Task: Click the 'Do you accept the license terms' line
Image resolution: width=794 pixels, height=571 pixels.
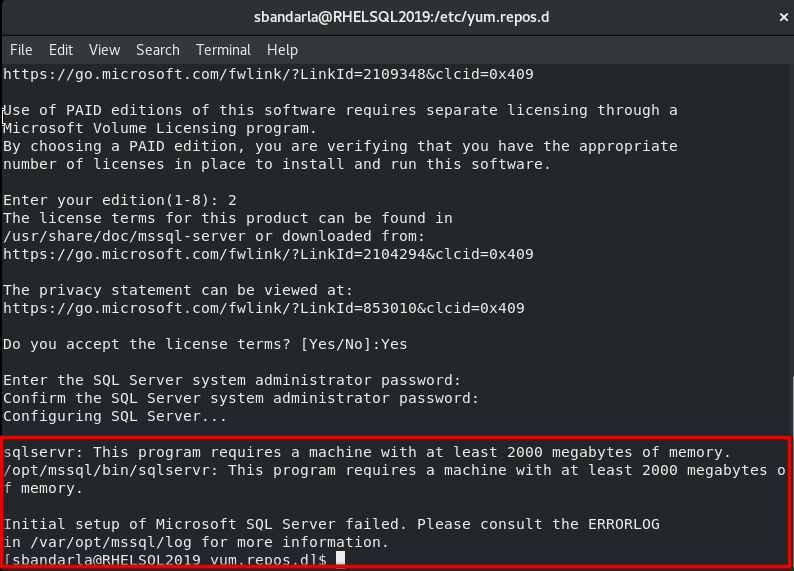Action: [x=205, y=344]
